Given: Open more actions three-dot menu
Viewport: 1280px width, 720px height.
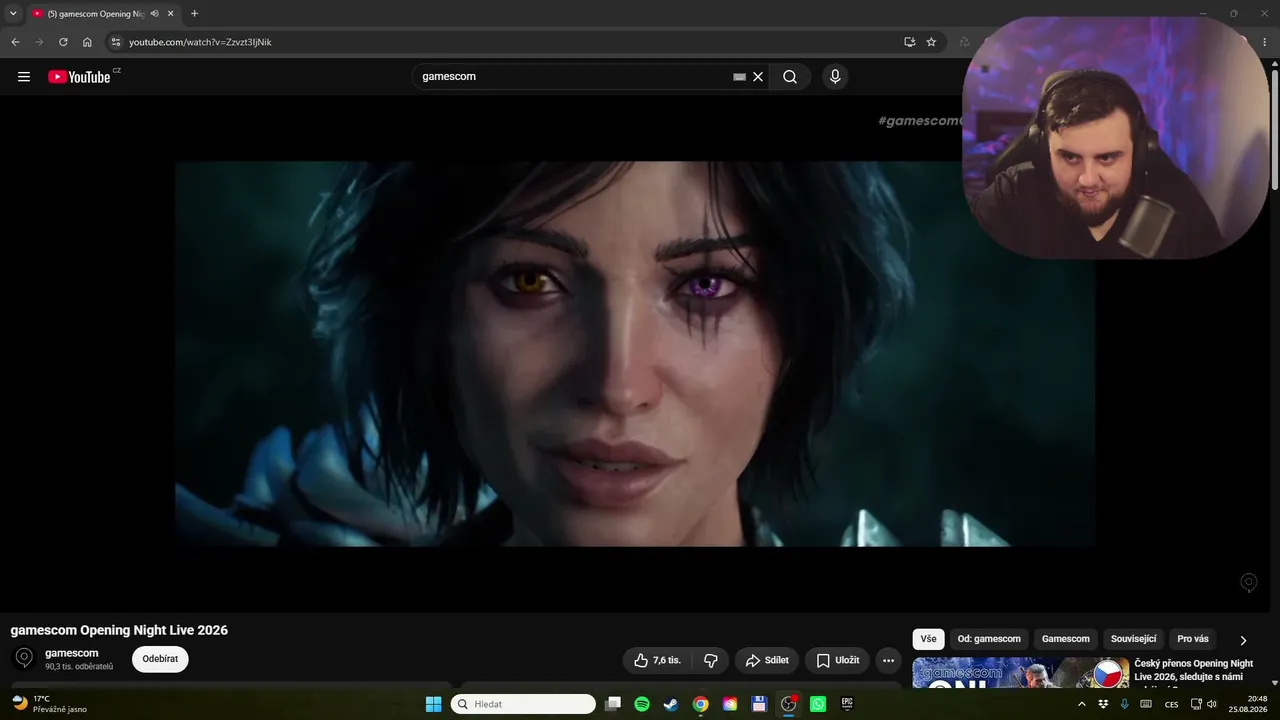Looking at the screenshot, I should point(888,660).
